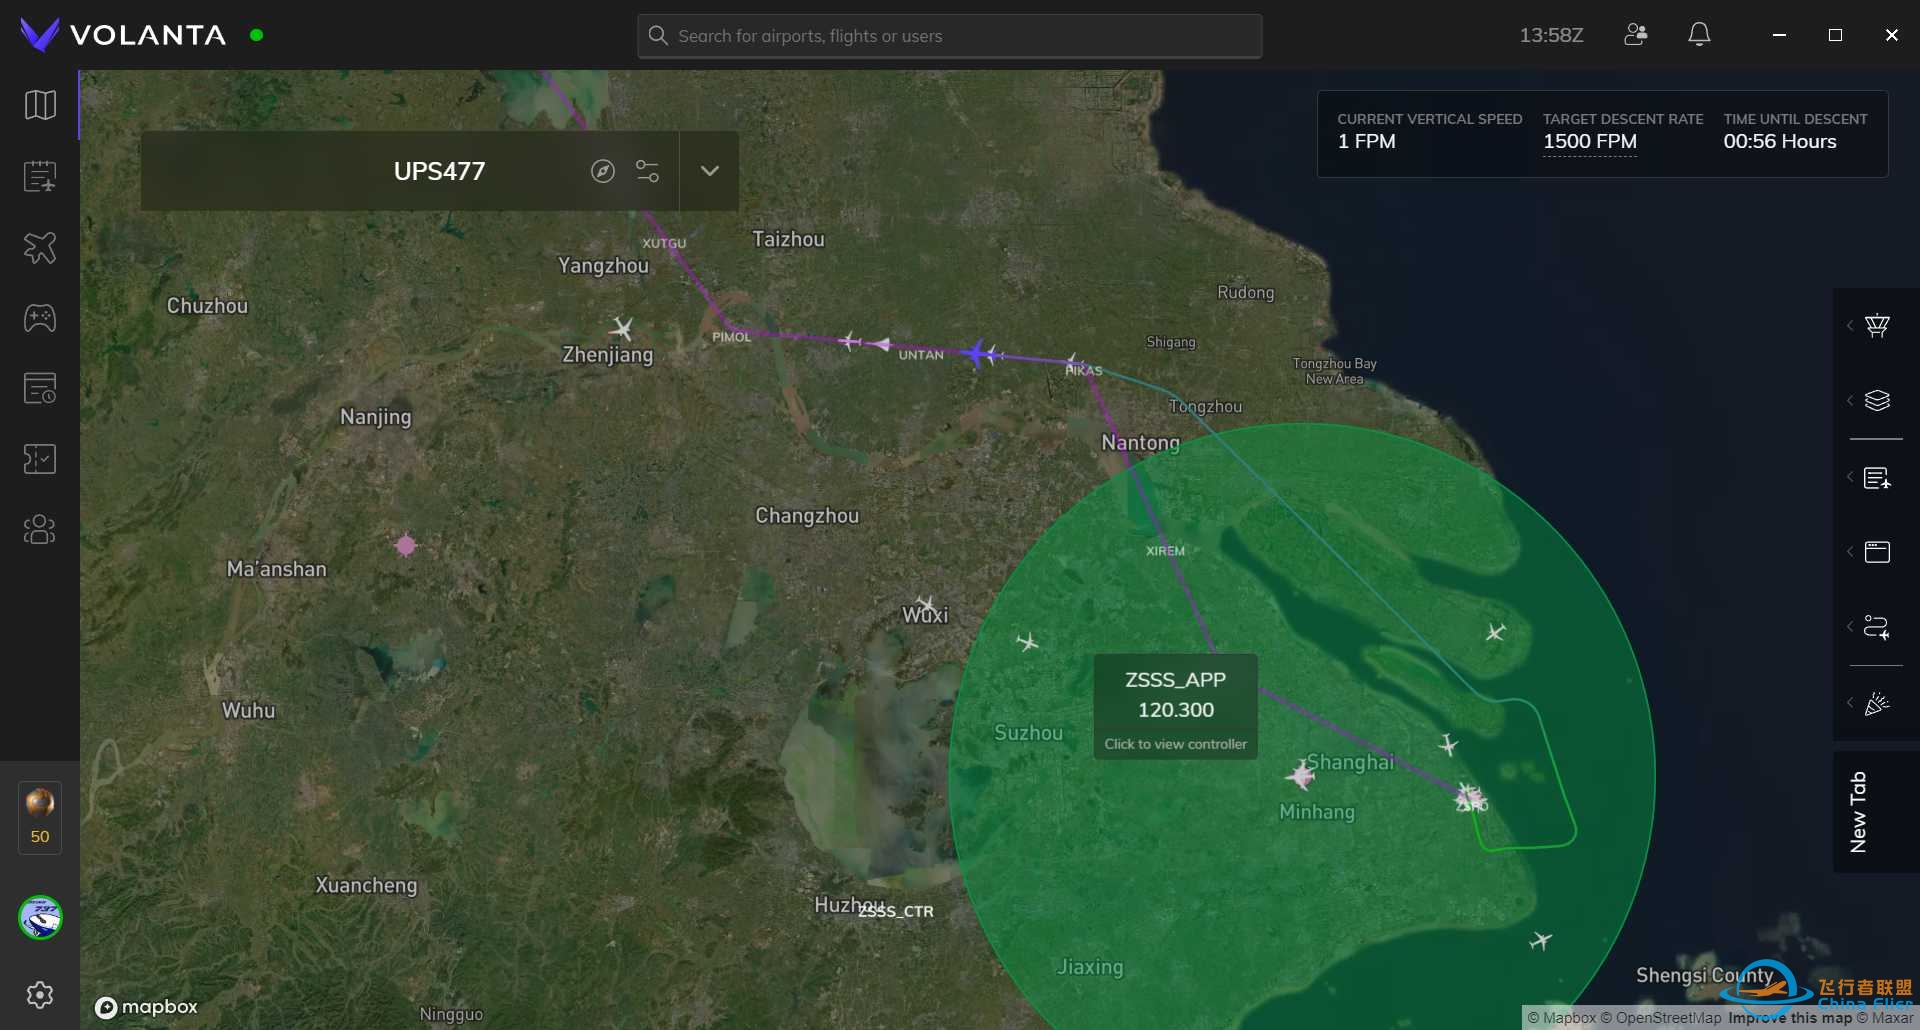Click the green connection status dot
This screenshot has width=1920, height=1030.
coord(257,35)
